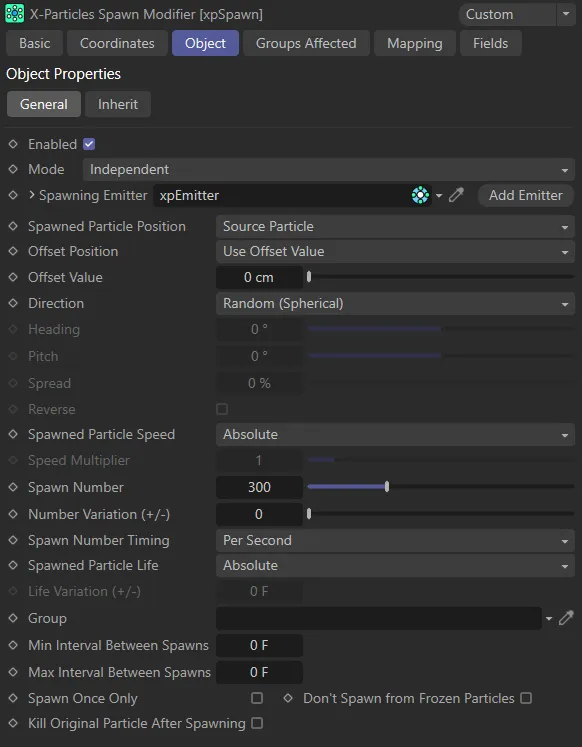Image resolution: width=582 pixels, height=747 pixels.
Task: Click the Min Interval Between Spawns field
Action: pos(259,645)
